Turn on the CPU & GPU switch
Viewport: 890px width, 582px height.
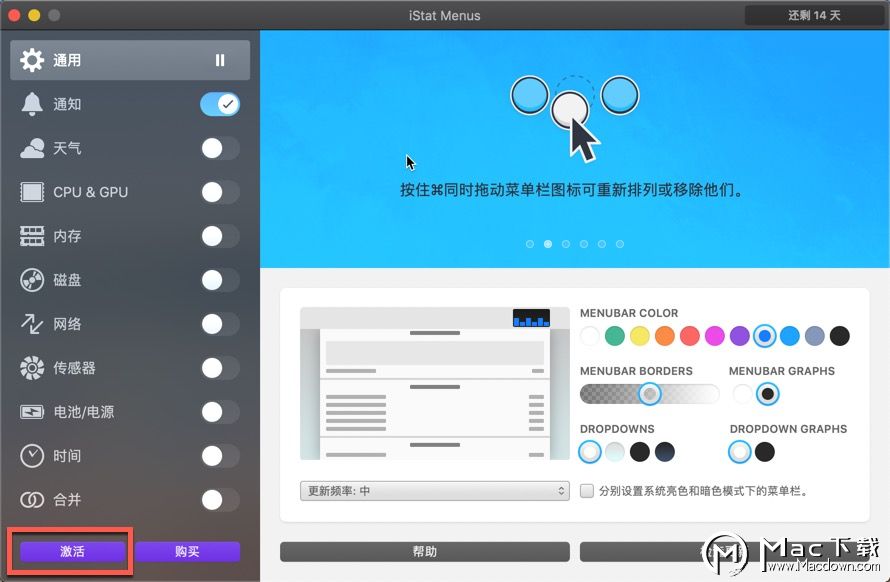click(x=220, y=192)
